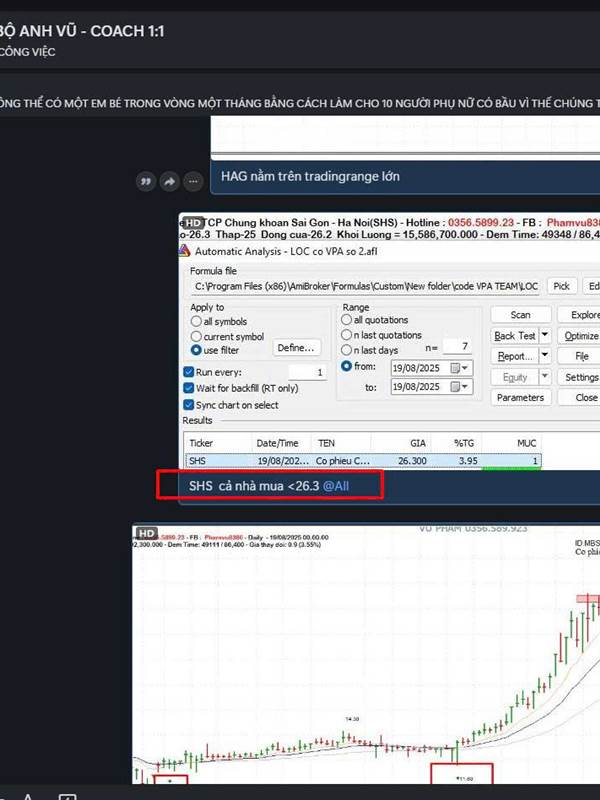Click the CÔNG VIỆC label under group title
Viewport: 600px width, 800px height.
point(28,52)
